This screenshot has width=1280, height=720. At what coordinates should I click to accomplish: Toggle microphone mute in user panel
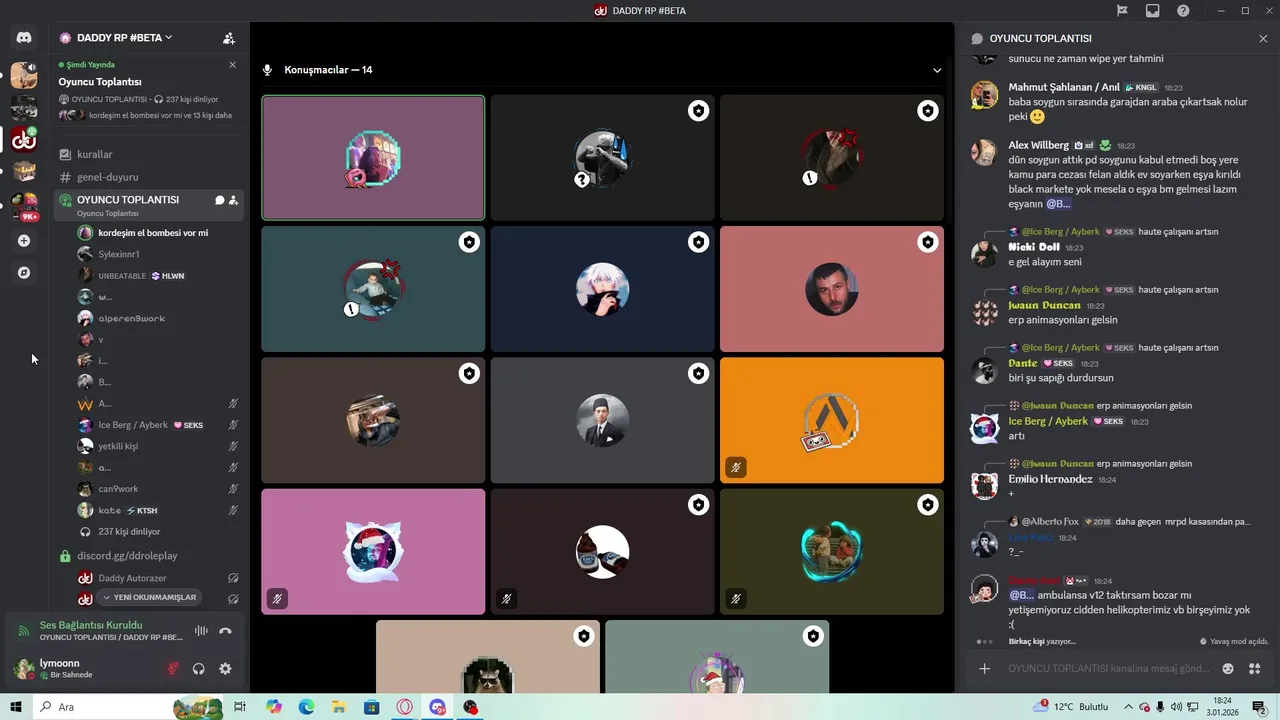coord(173,669)
